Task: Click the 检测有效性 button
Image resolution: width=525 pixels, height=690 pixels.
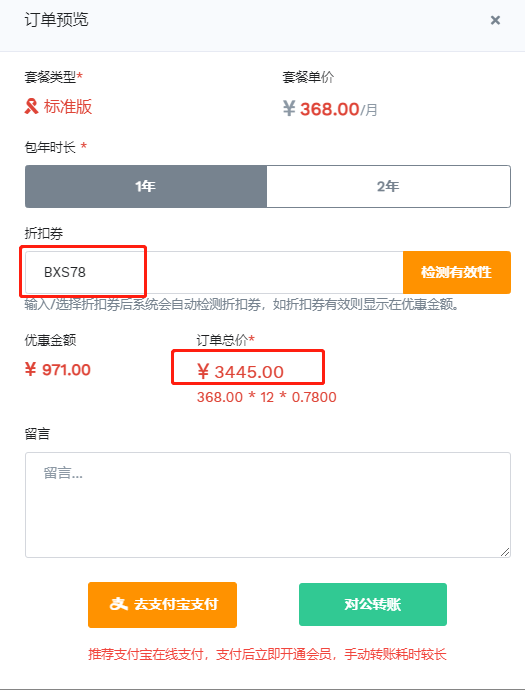Action: tap(457, 272)
